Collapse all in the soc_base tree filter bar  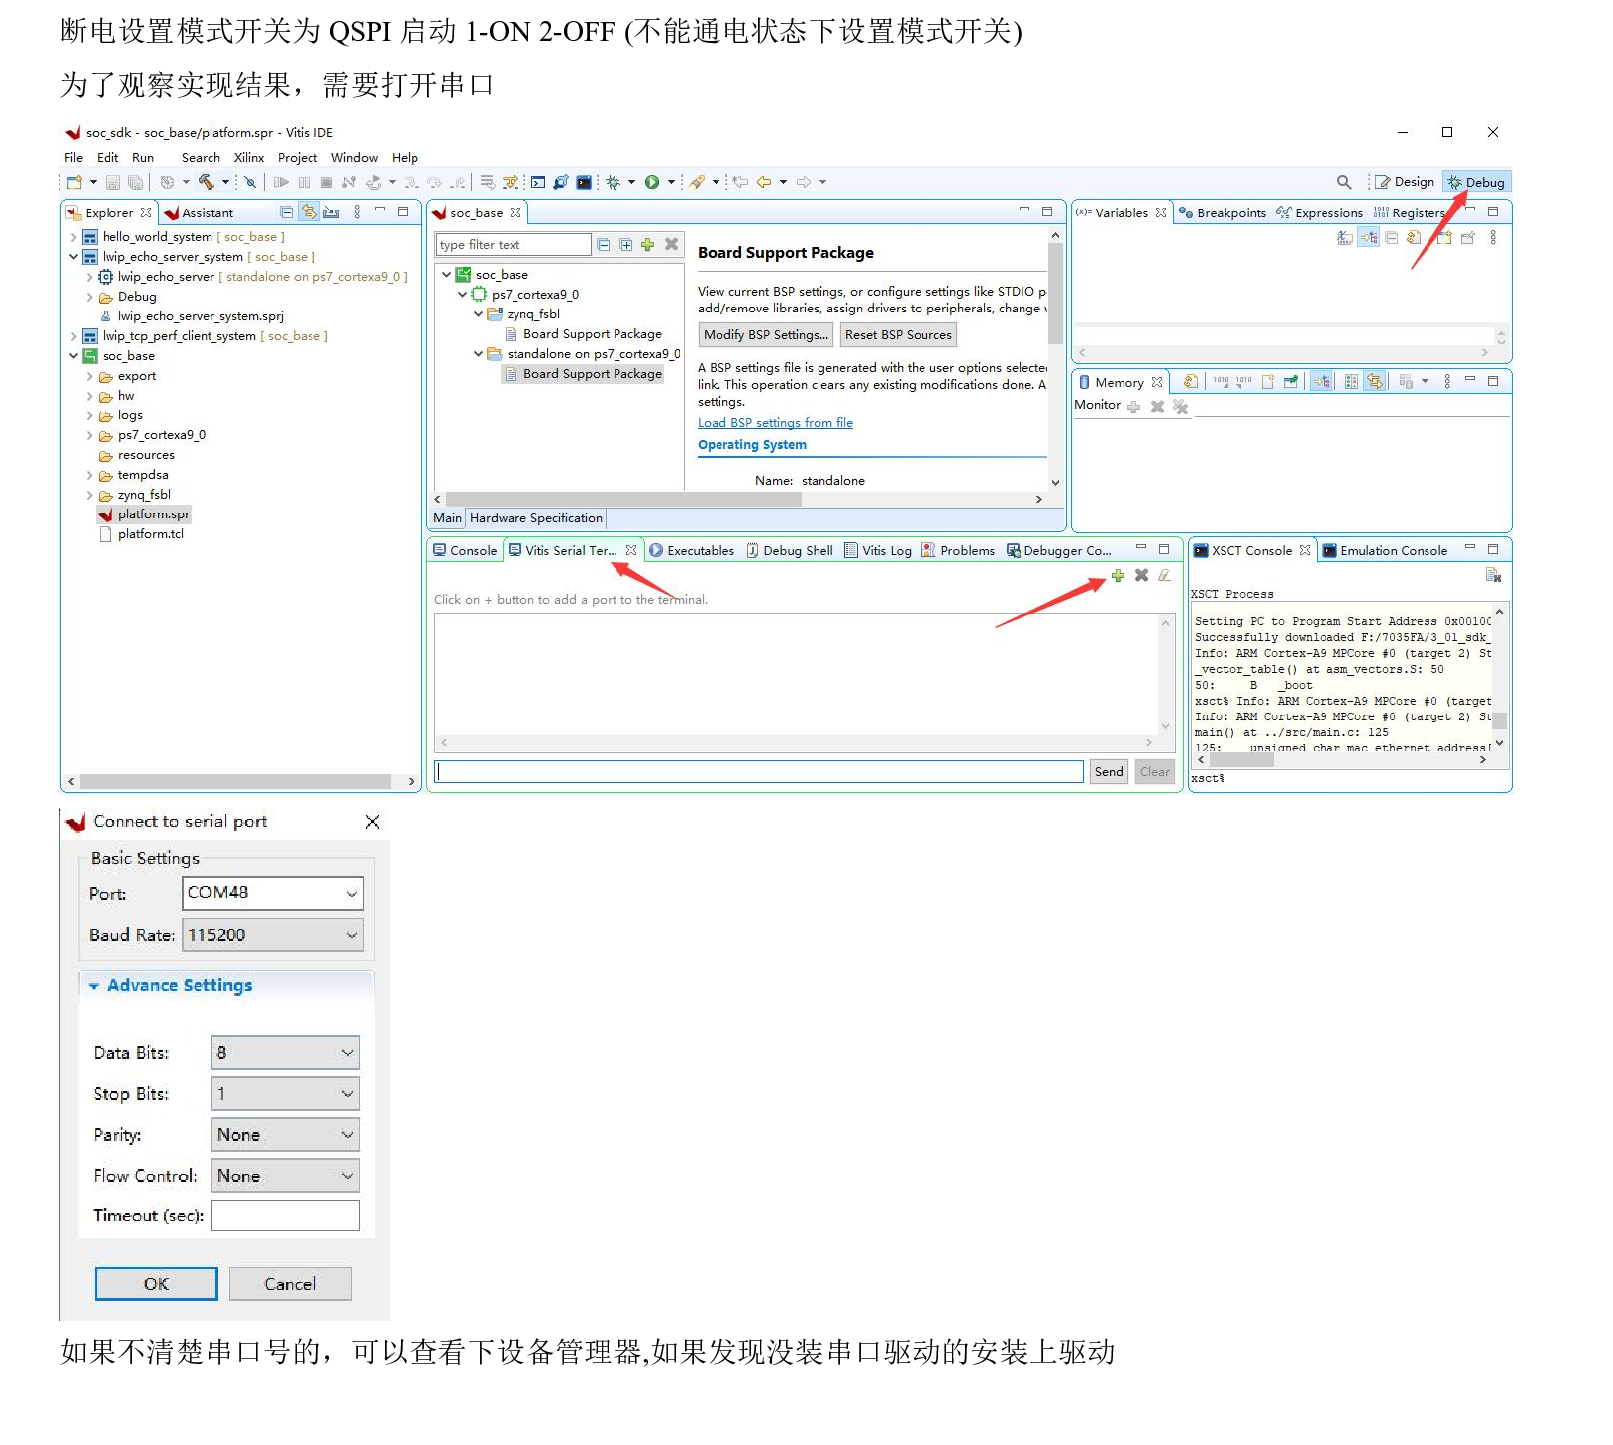603,245
